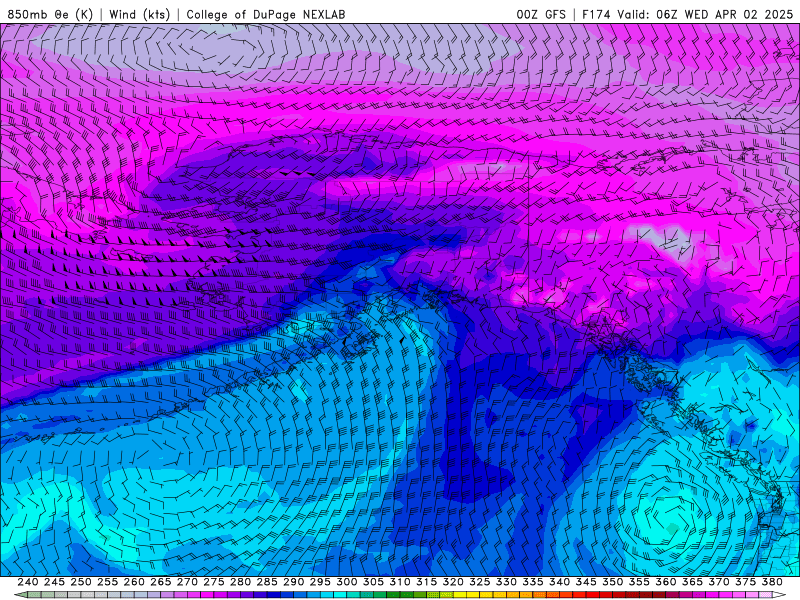Click the "Valid: 06Z WED APR 02 2025" text
The image size is (800, 600).
point(705,14)
